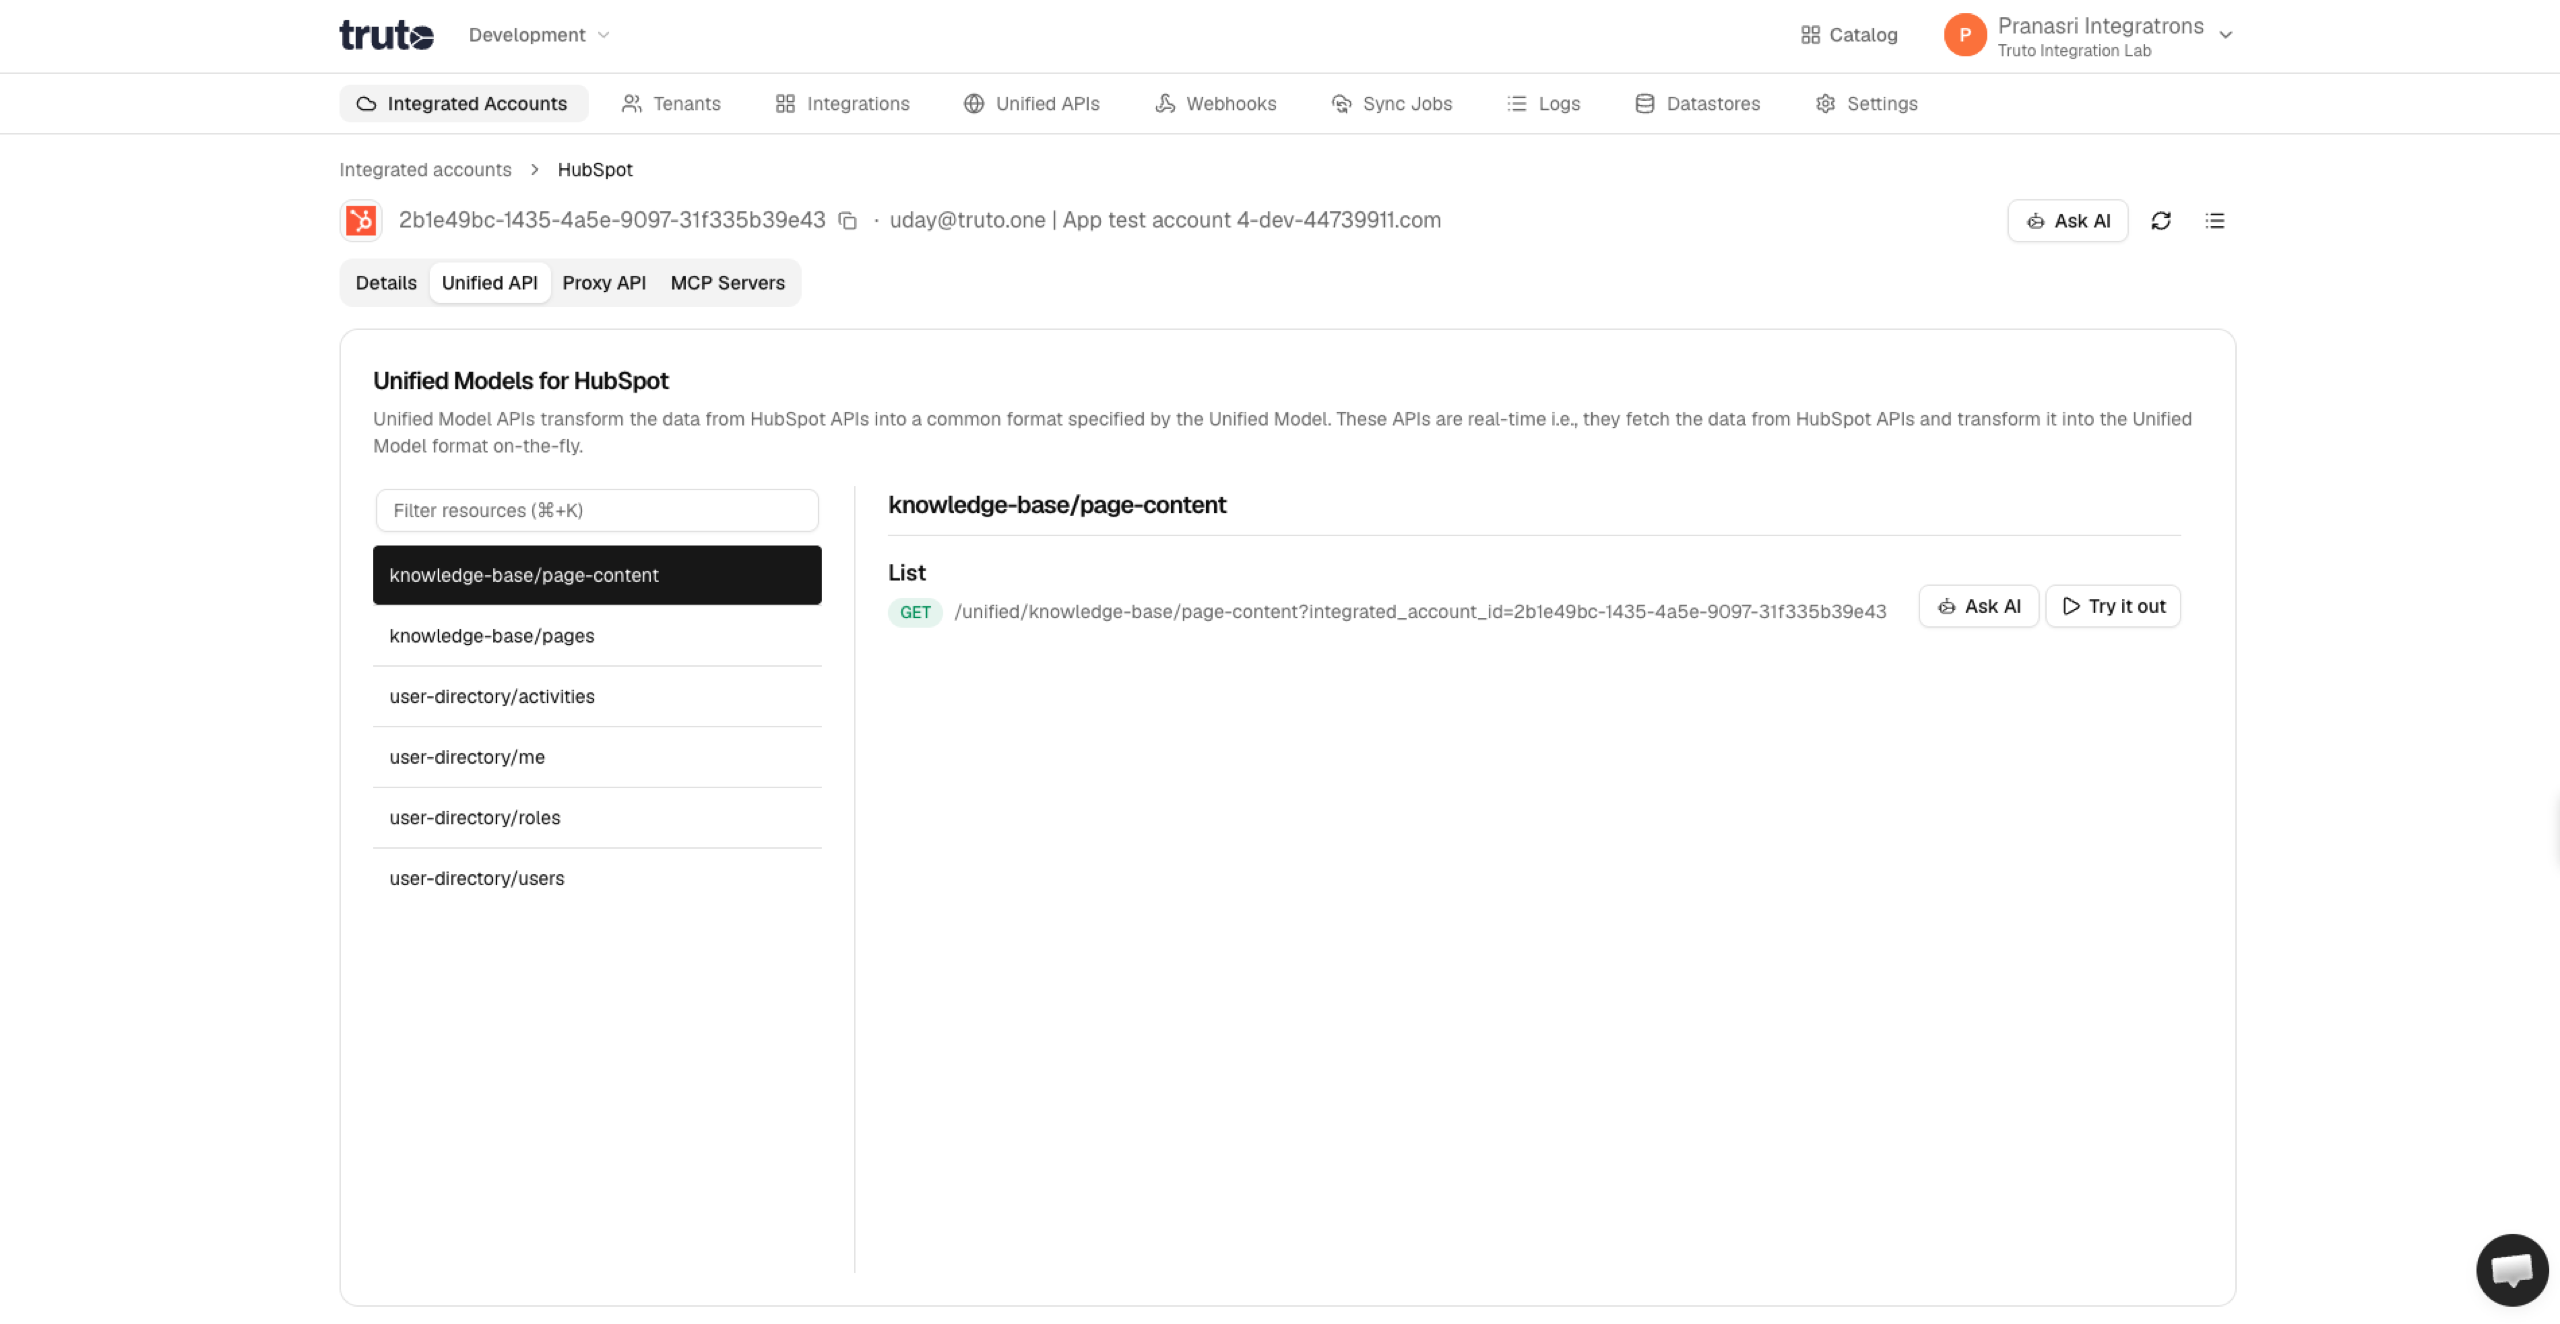Open the Catalog page

click(1849, 35)
